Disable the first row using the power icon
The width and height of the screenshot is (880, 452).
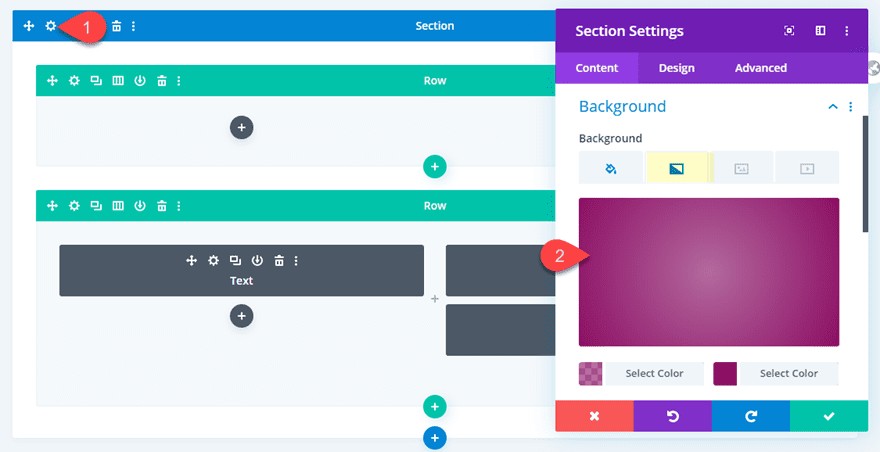140,81
